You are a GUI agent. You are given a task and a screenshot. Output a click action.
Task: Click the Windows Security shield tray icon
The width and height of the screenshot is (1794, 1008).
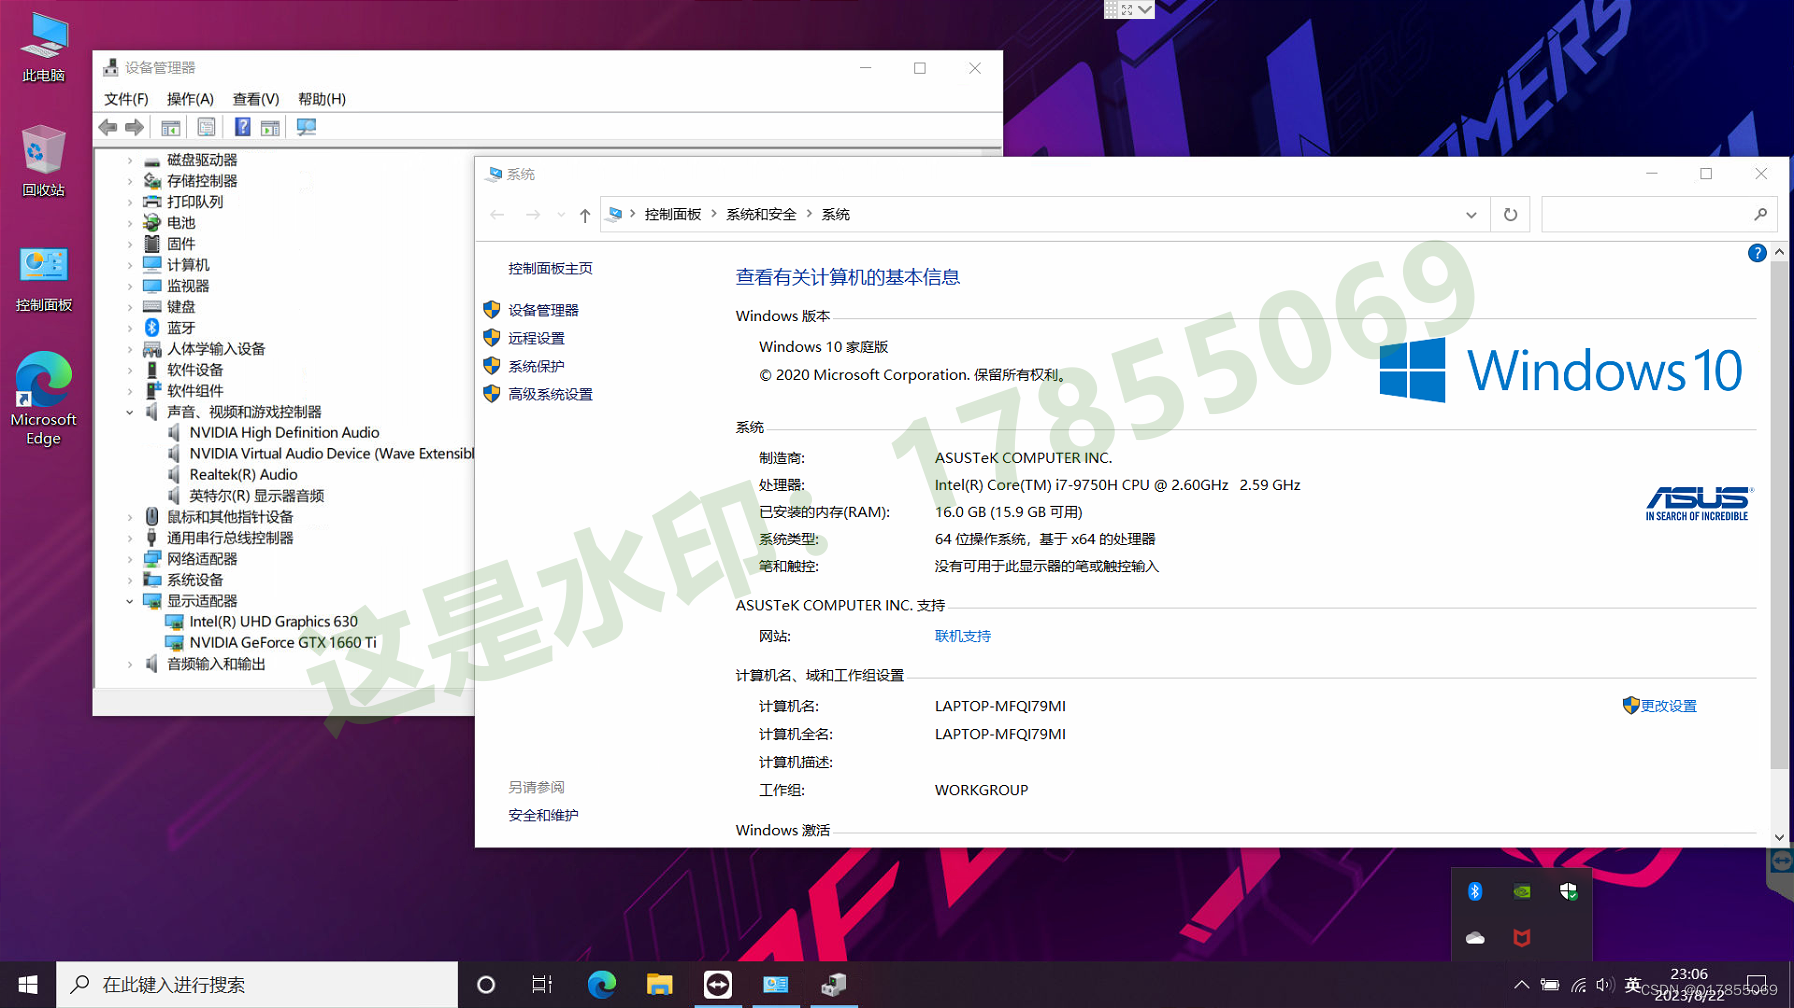tap(1568, 891)
